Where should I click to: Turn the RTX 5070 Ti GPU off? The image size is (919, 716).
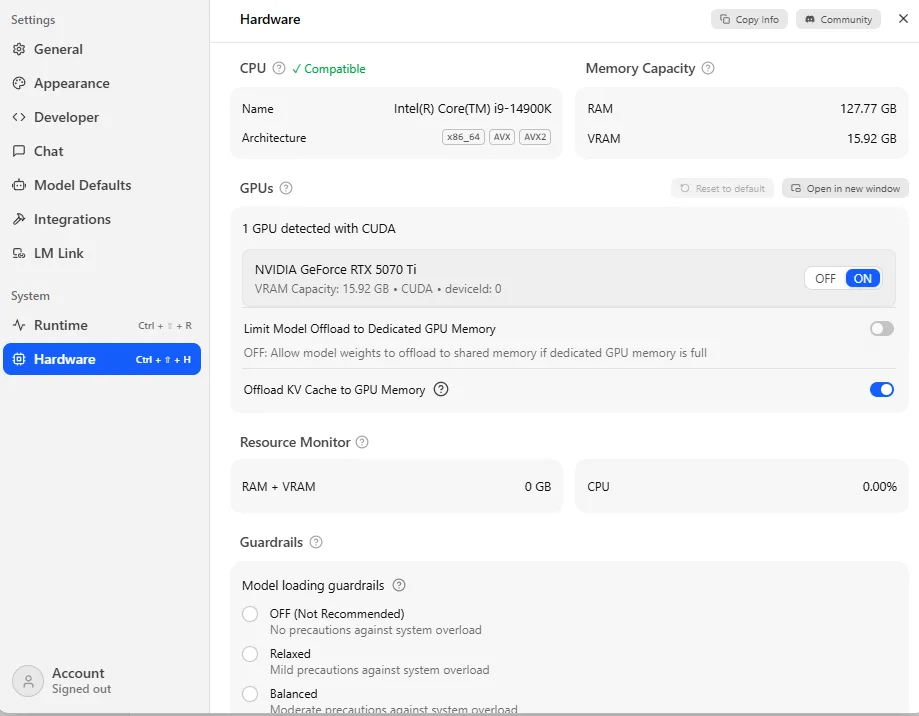[825, 279]
